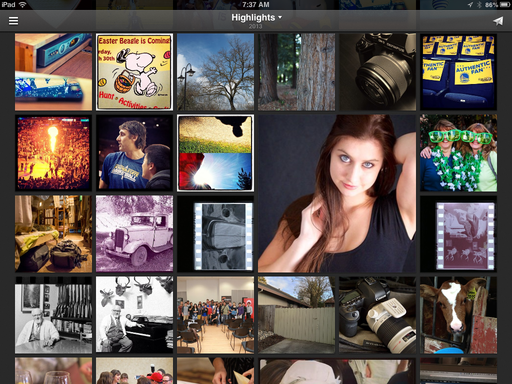Image resolution: width=512 pixels, height=384 pixels.
Task: Open the pink-tinted film strip photo
Action: tap(458, 234)
